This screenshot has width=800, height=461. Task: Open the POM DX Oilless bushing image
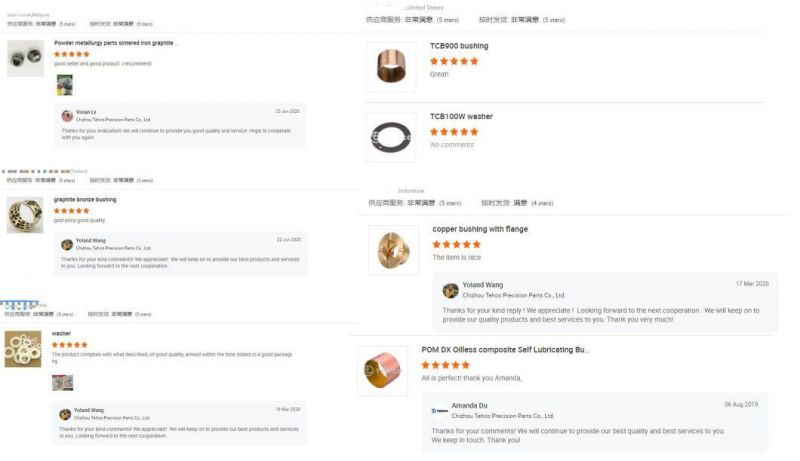[x=383, y=371]
